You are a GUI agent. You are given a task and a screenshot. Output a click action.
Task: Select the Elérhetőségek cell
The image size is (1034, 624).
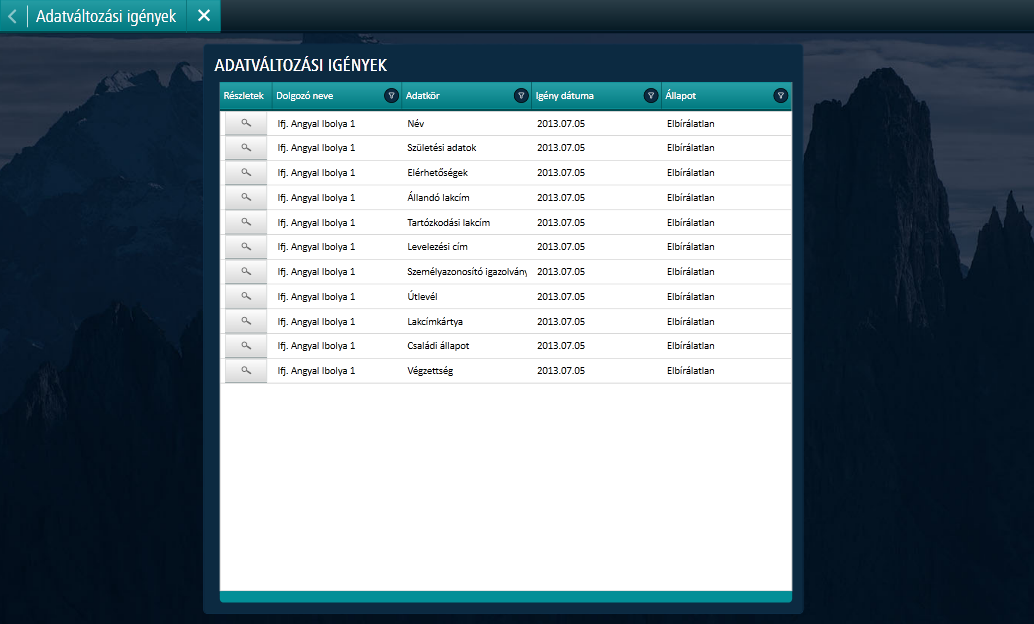(437, 173)
